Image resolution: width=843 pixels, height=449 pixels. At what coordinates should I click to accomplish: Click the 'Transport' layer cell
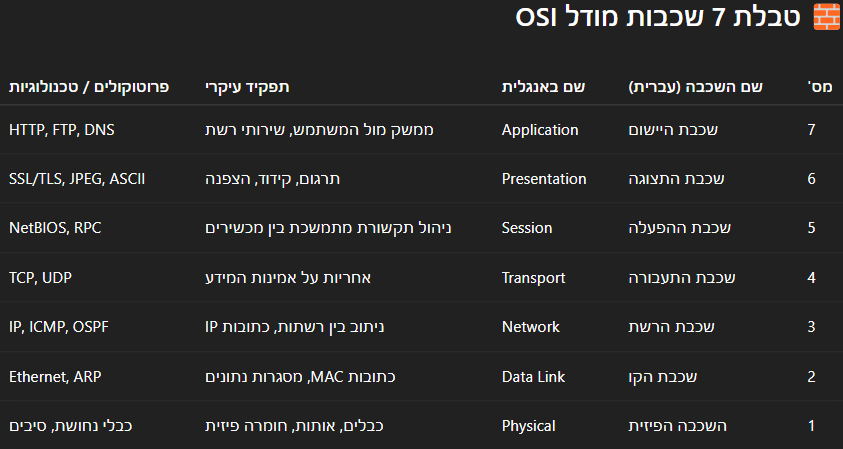533,277
